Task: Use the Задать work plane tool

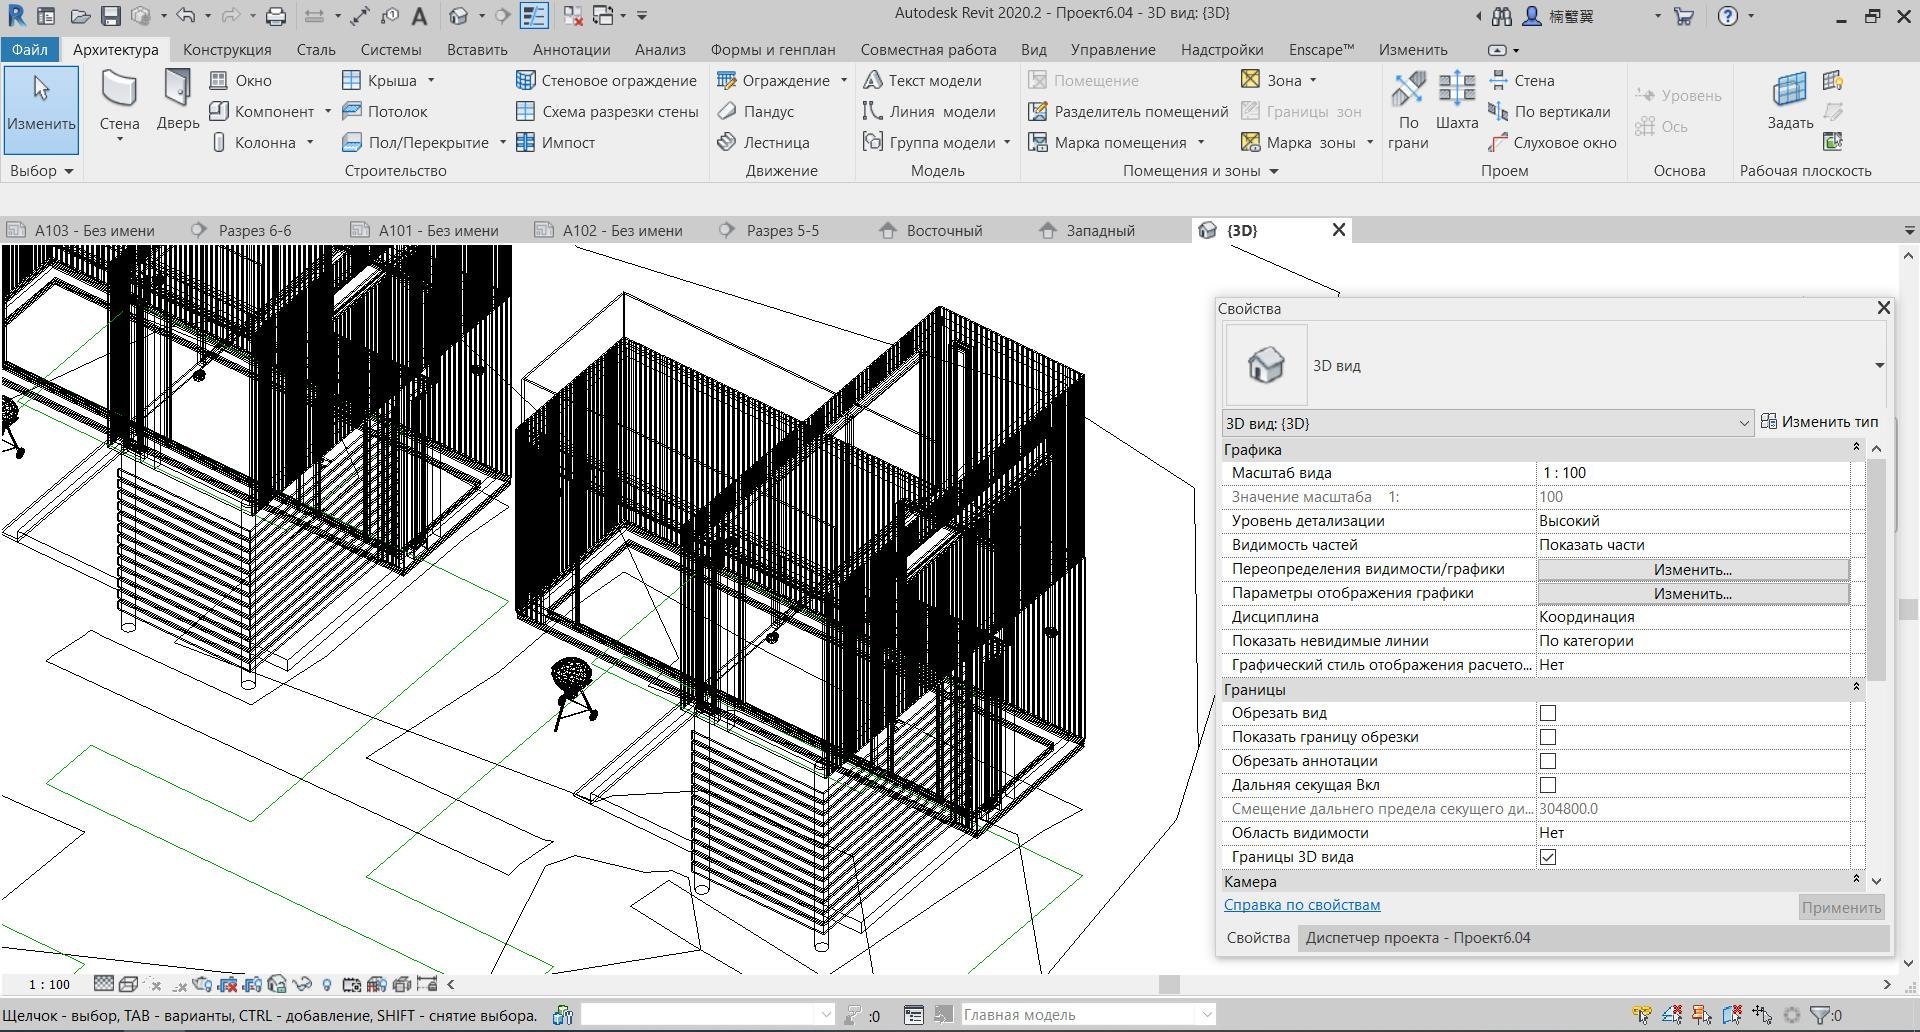Action: pos(1790,100)
